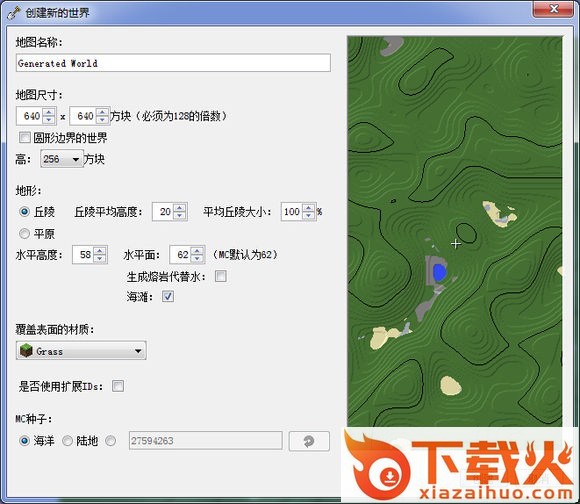
Task: Enable the 是否使用扩展IDs checkbox
Action: (x=118, y=386)
